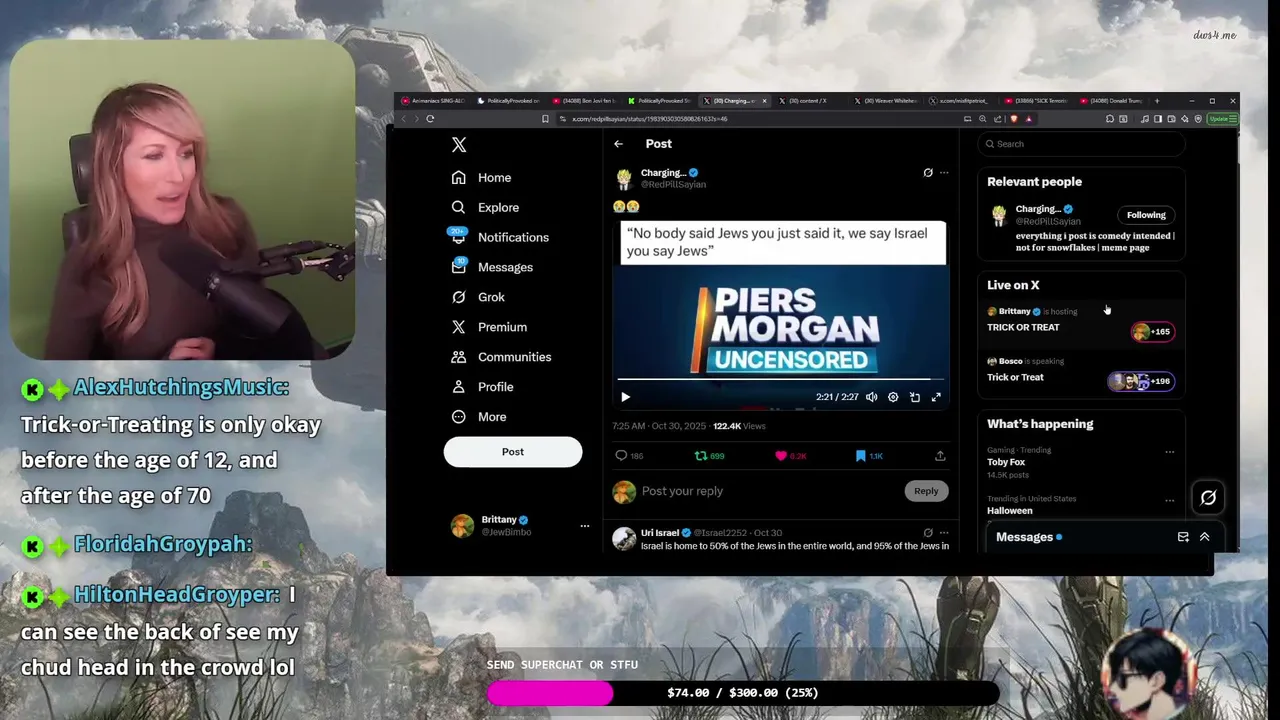The image size is (1280, 720).
Task: Click the X logo in sidebar
Action: [459, 145]
